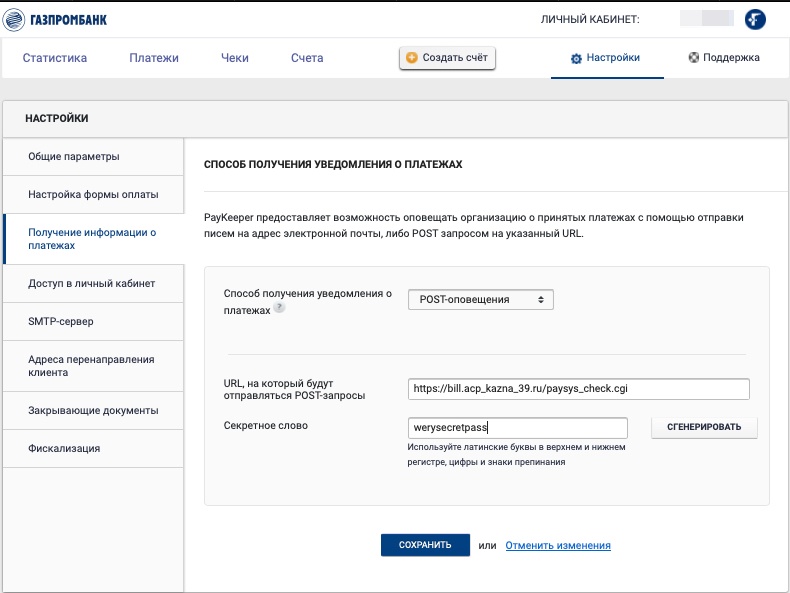Viewport: 790px width, 593px height.
Task: Click the gear icon beside Настройки
Action: pos(576,59)
